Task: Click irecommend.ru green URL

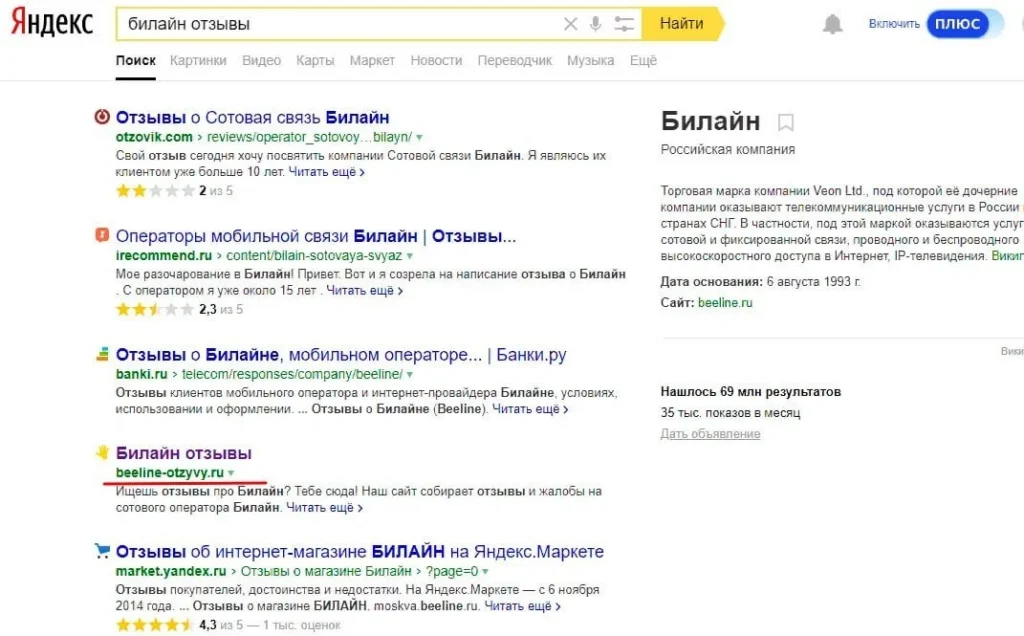Action: (x=164, y=255)
